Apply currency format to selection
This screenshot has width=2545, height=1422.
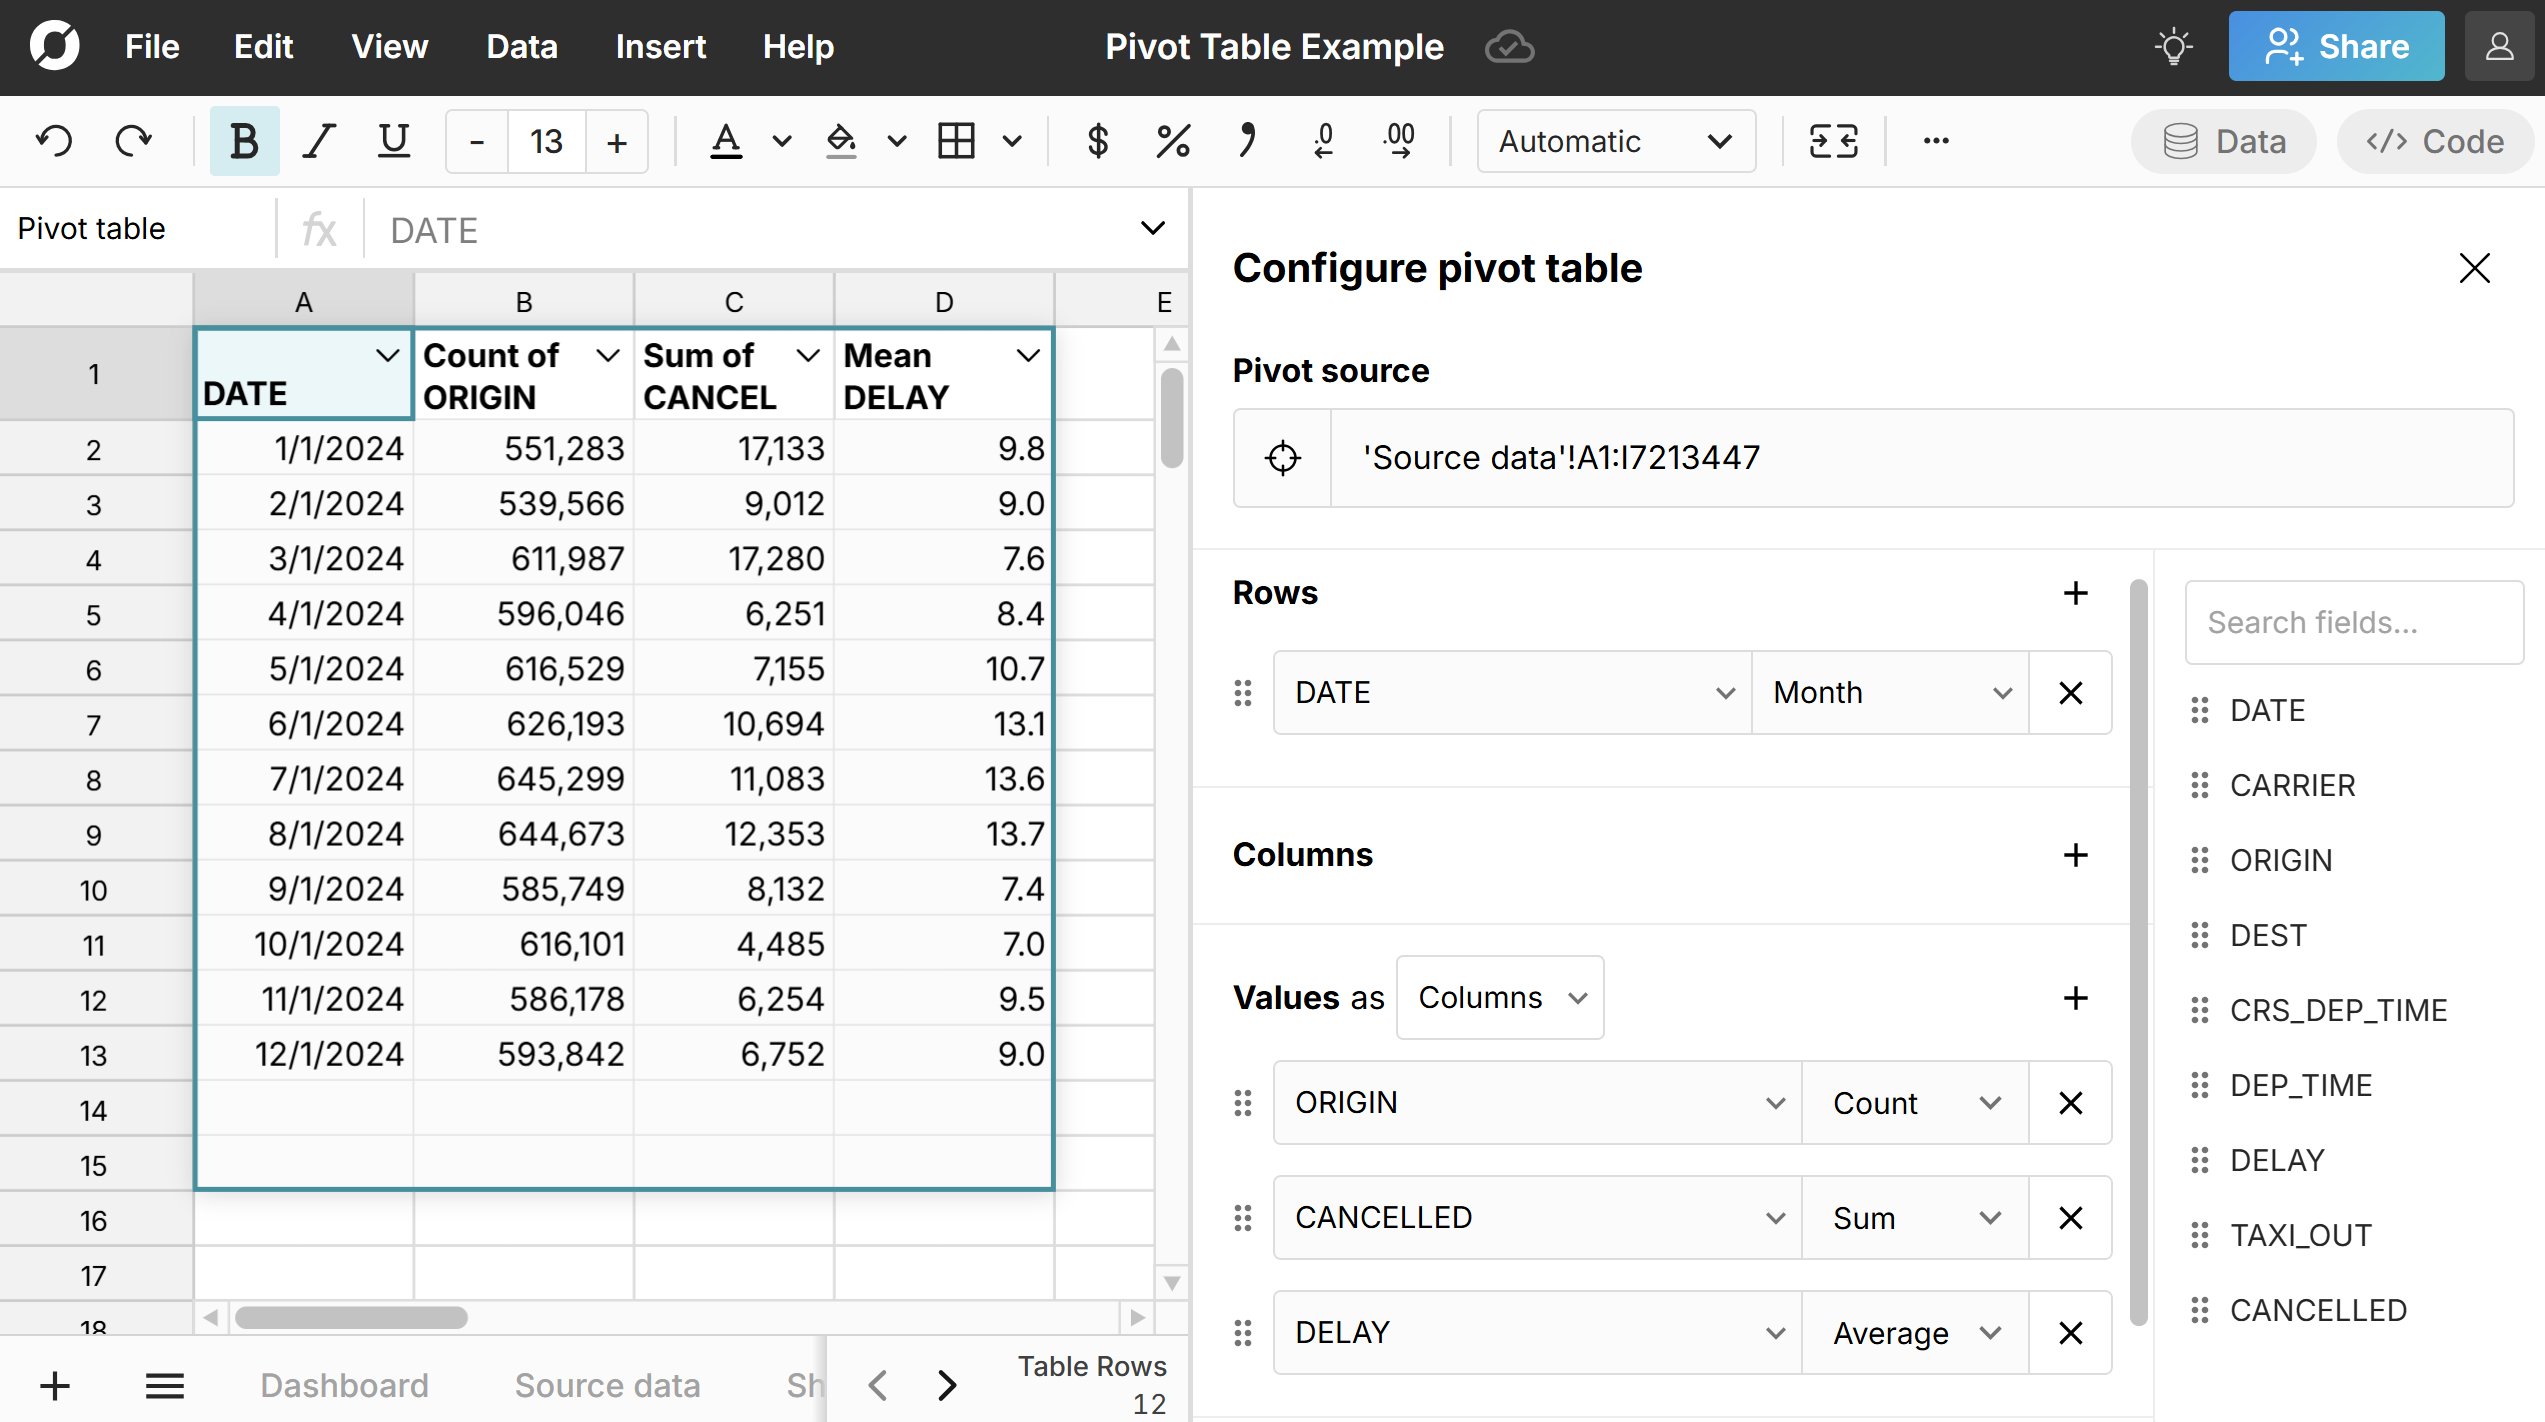pyautogui.click(x=1097, y=140)
